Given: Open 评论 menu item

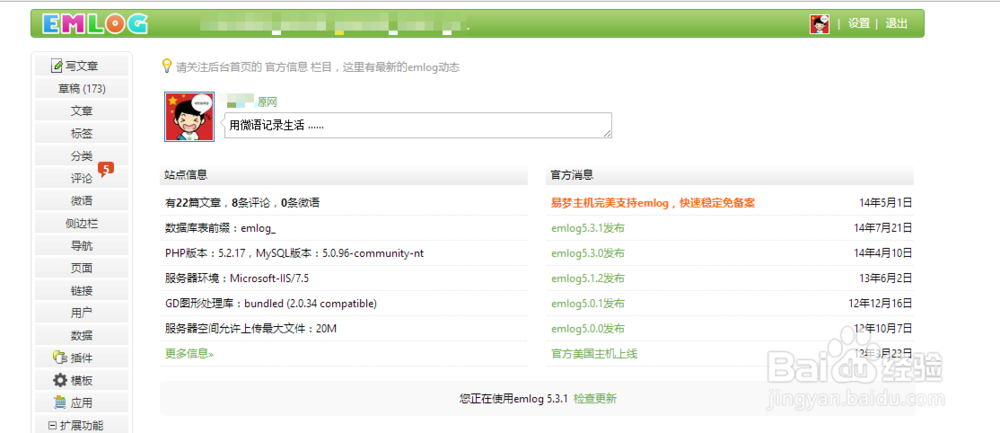Looking at the screenshot, I should tap(82, 179).
